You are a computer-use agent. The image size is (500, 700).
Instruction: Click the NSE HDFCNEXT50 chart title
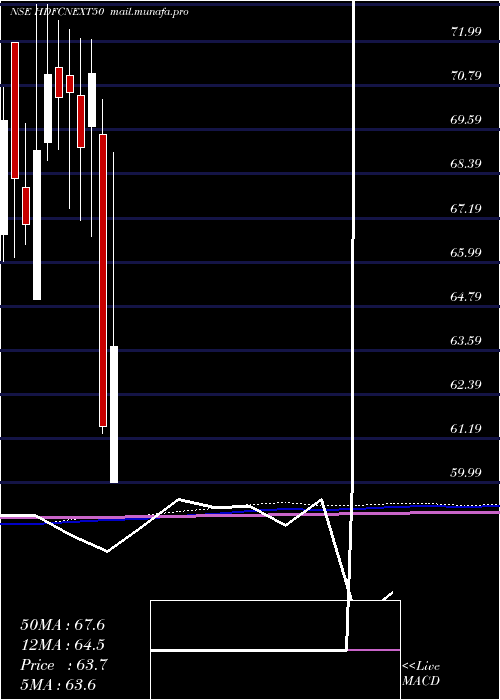(x=57, y=12)
